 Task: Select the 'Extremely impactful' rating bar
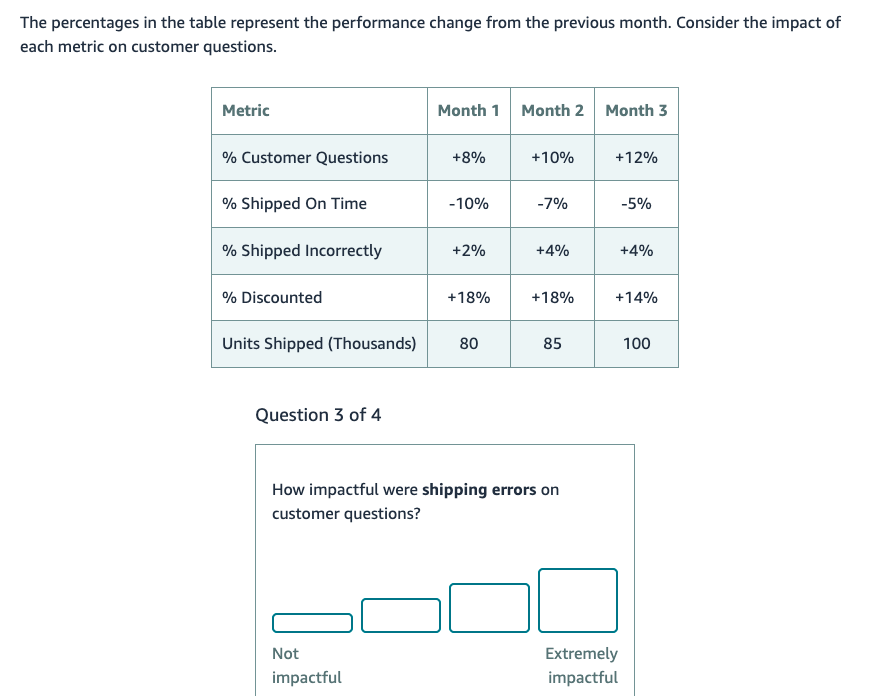coord(578,600)
